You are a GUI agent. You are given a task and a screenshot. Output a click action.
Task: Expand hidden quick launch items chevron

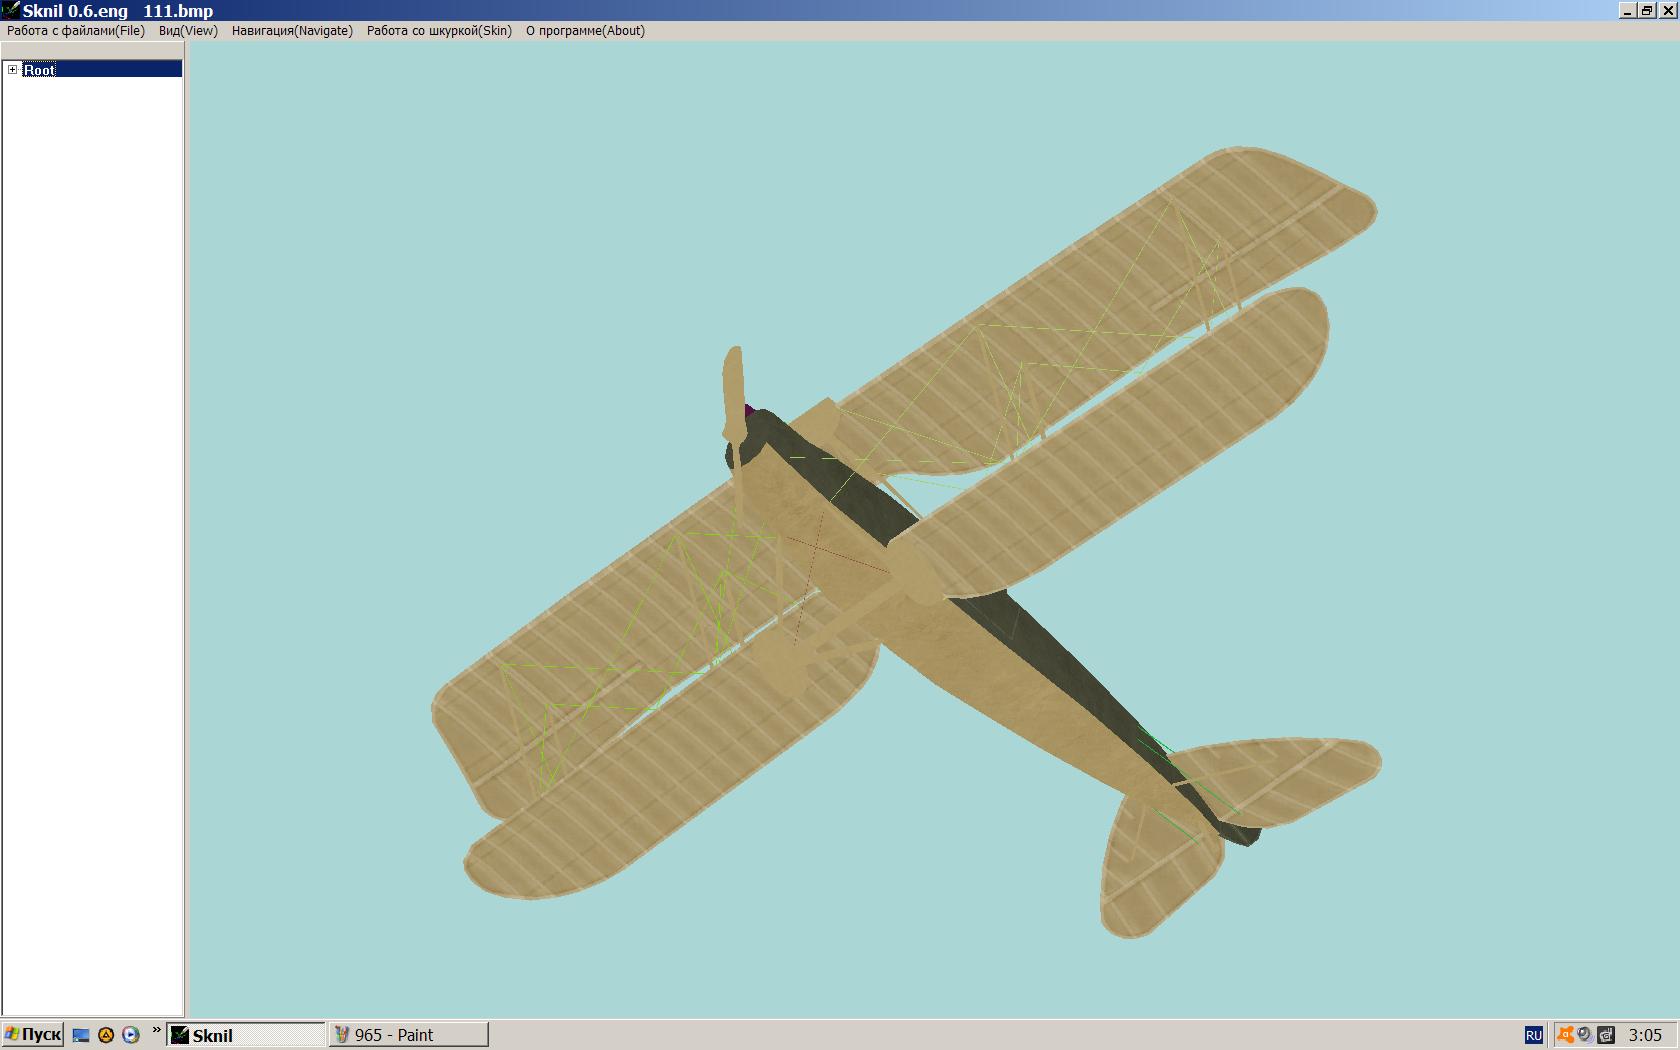tap(156, 1031)
